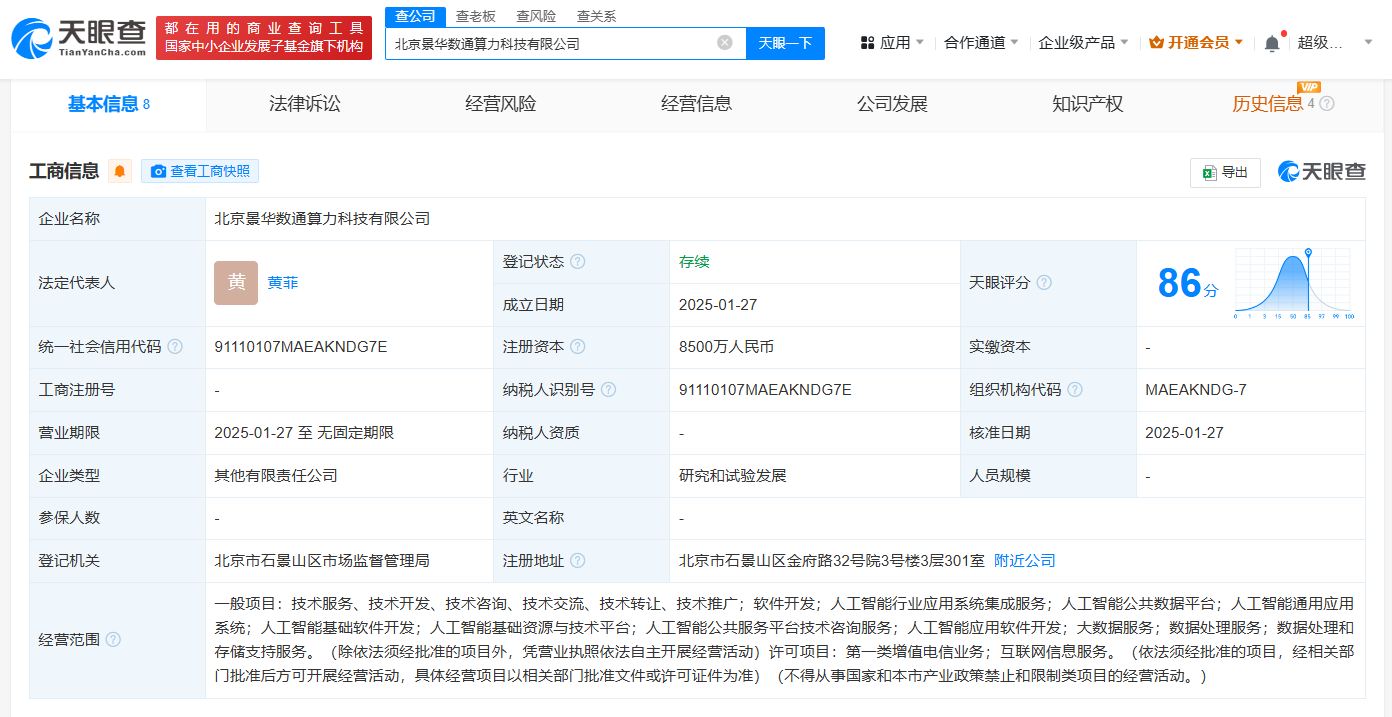Screen dimensions: 1392x717
Task: Open the notification bell
Action: (x=1272, y=43)
